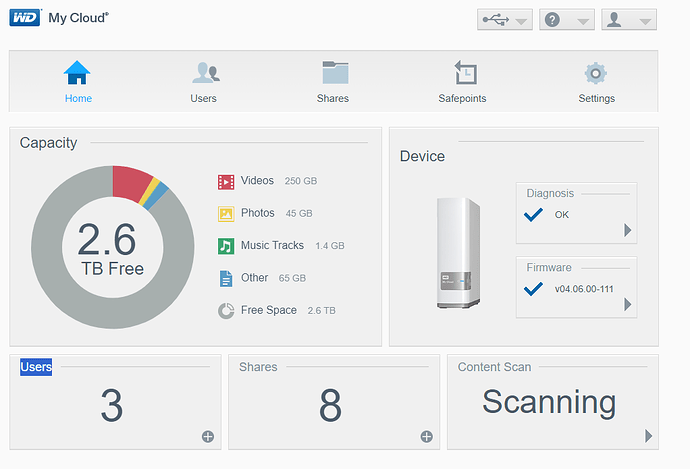Click the My Cloud title text
The image size is (690, 469).
pos(78,18)
